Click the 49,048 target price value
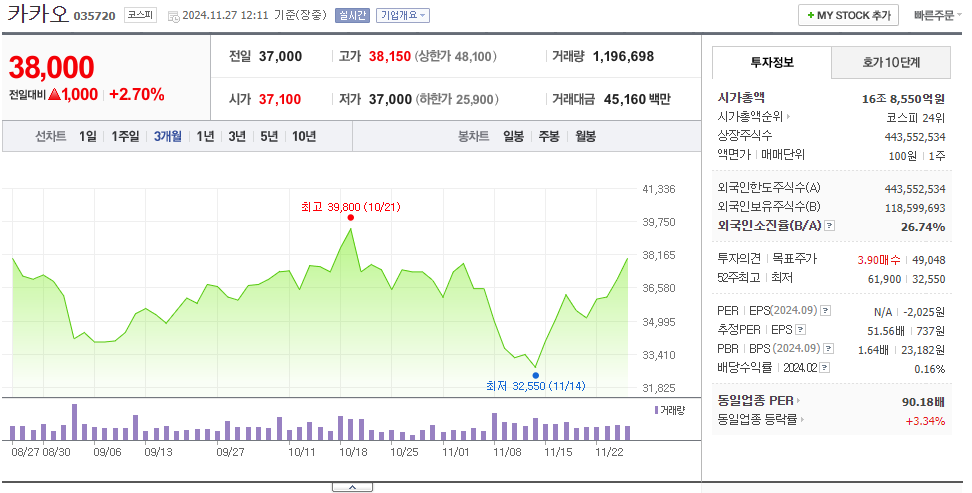The width and height of the screenshot is (972, 493). [928, 260]
